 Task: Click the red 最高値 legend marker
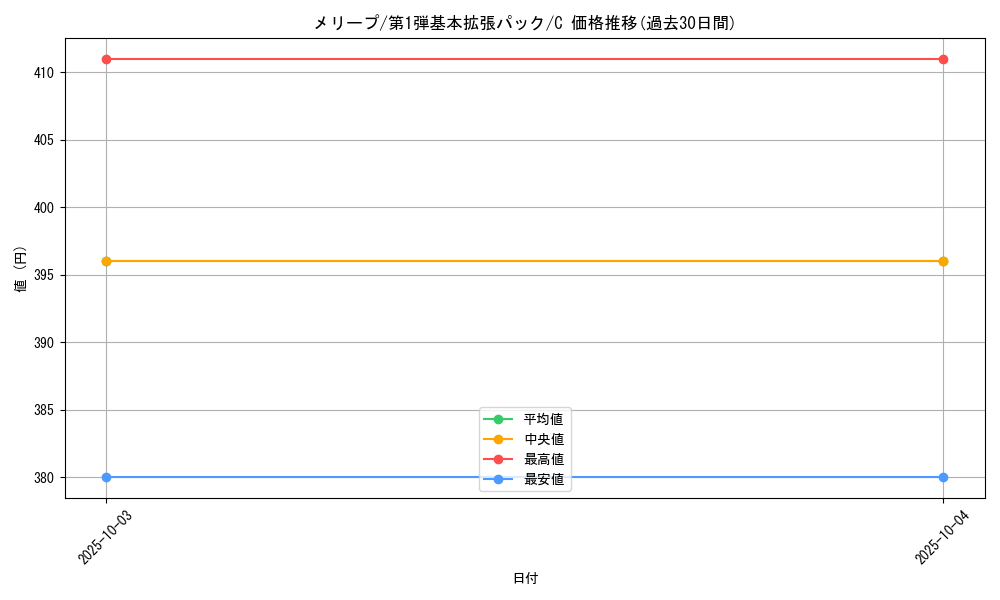498,459
